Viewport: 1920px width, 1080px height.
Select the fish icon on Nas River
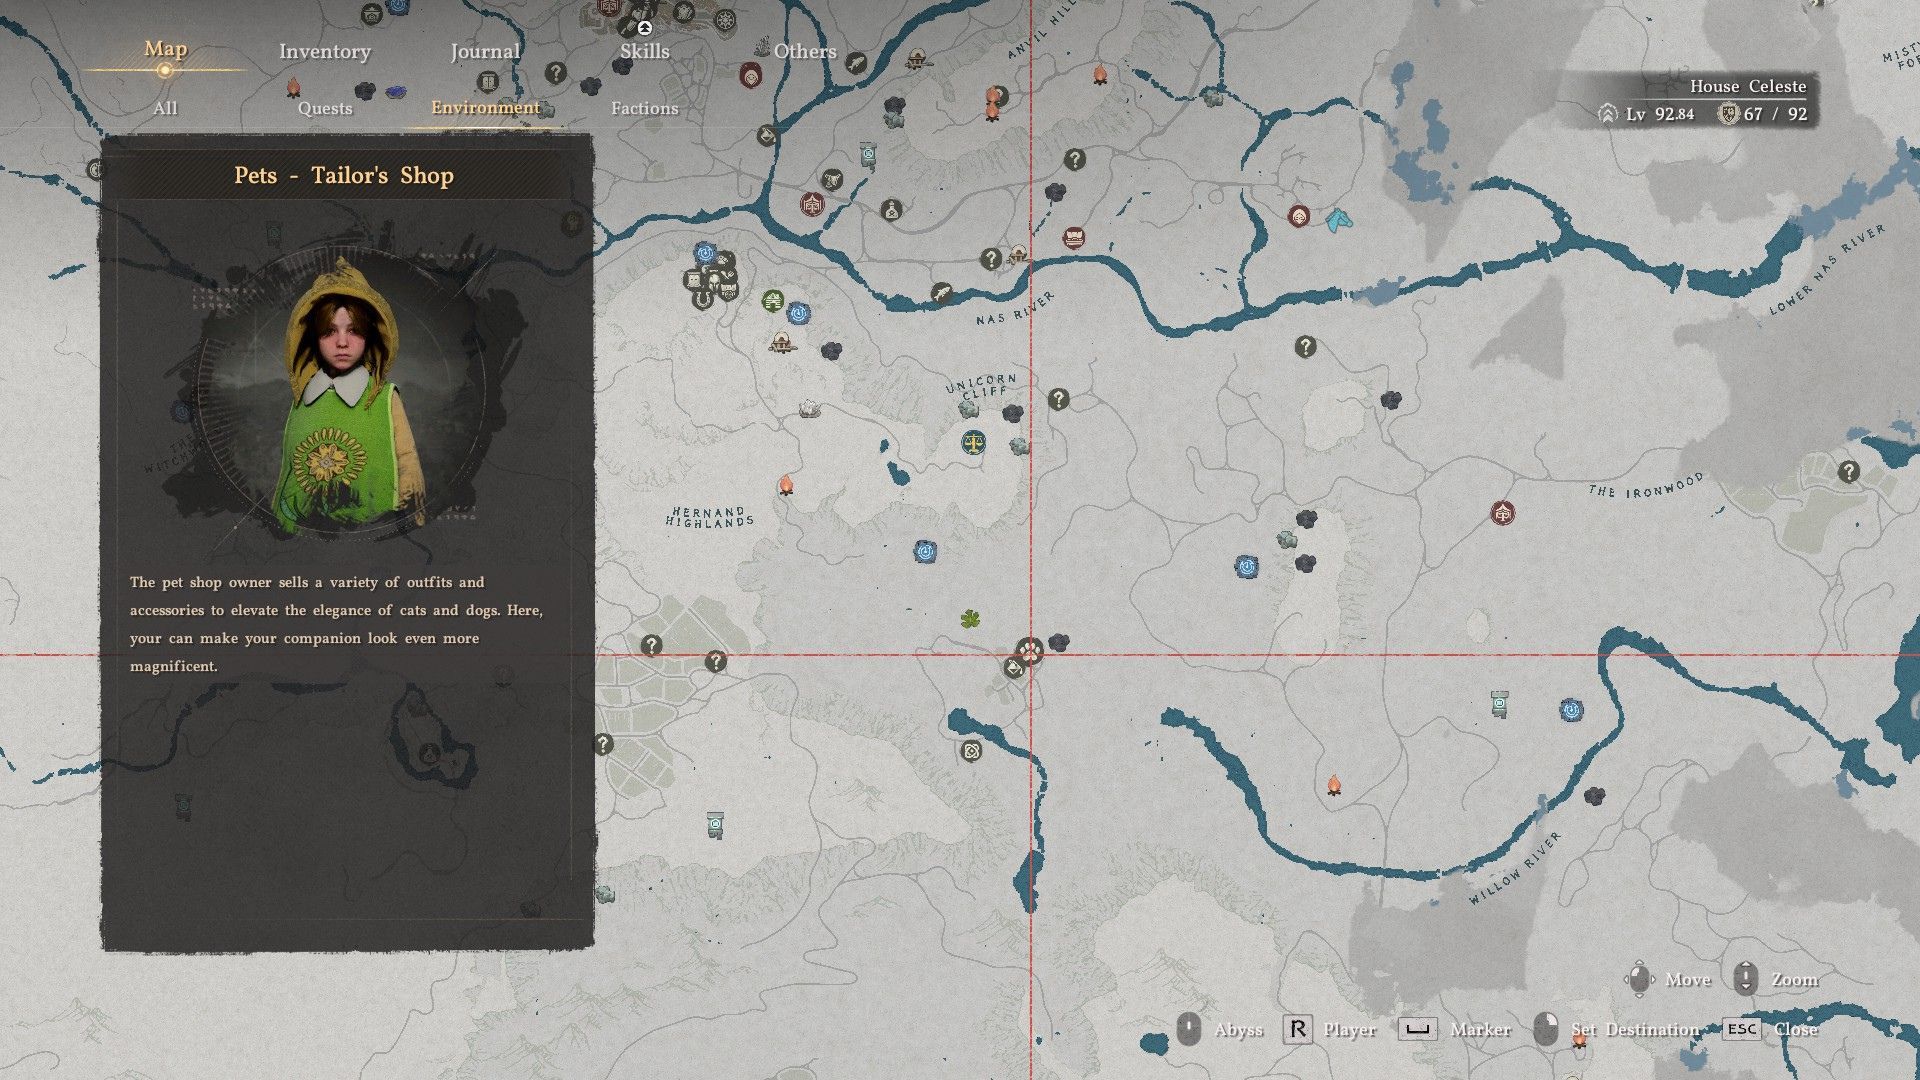[941, 293]
